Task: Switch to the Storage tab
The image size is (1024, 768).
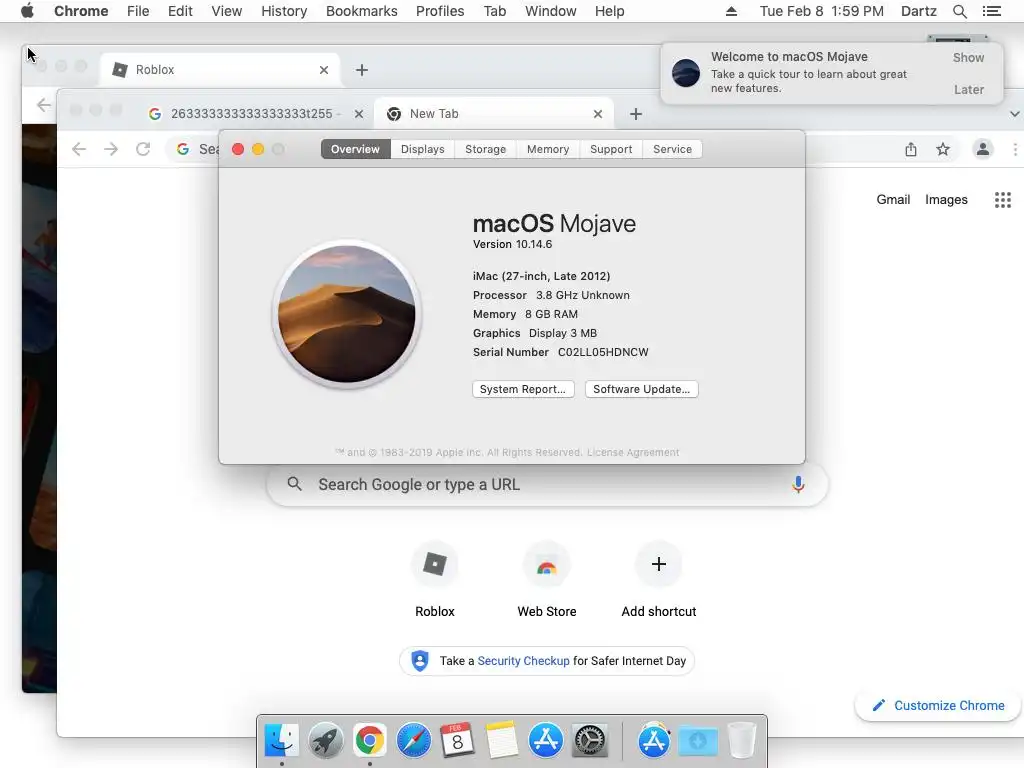Action: pos(485,149)
